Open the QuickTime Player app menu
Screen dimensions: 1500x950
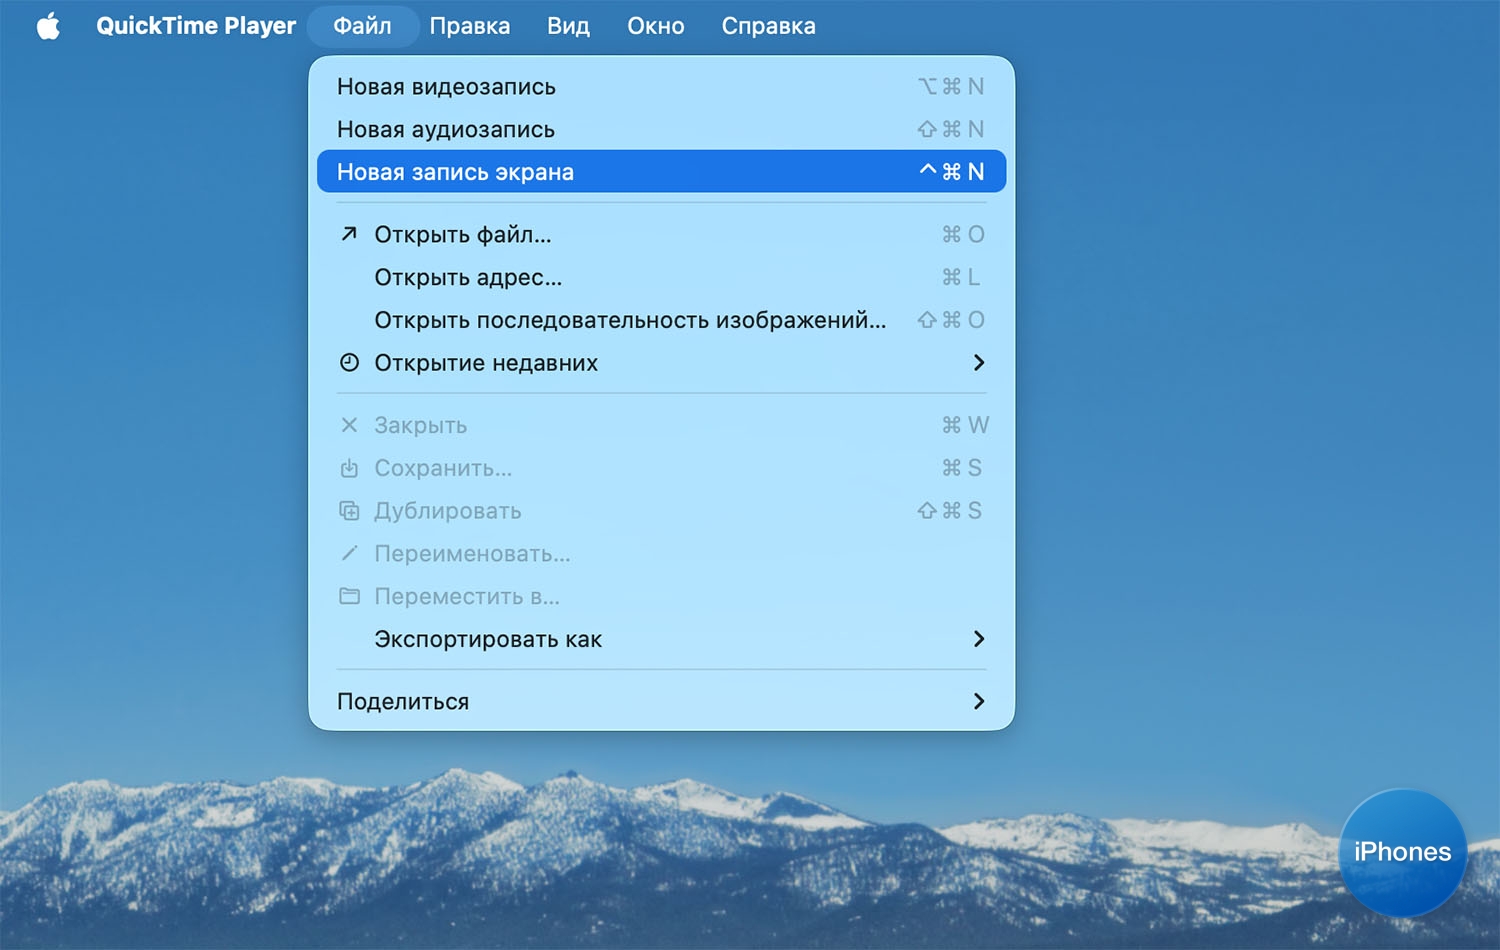[x=196, y=26]
